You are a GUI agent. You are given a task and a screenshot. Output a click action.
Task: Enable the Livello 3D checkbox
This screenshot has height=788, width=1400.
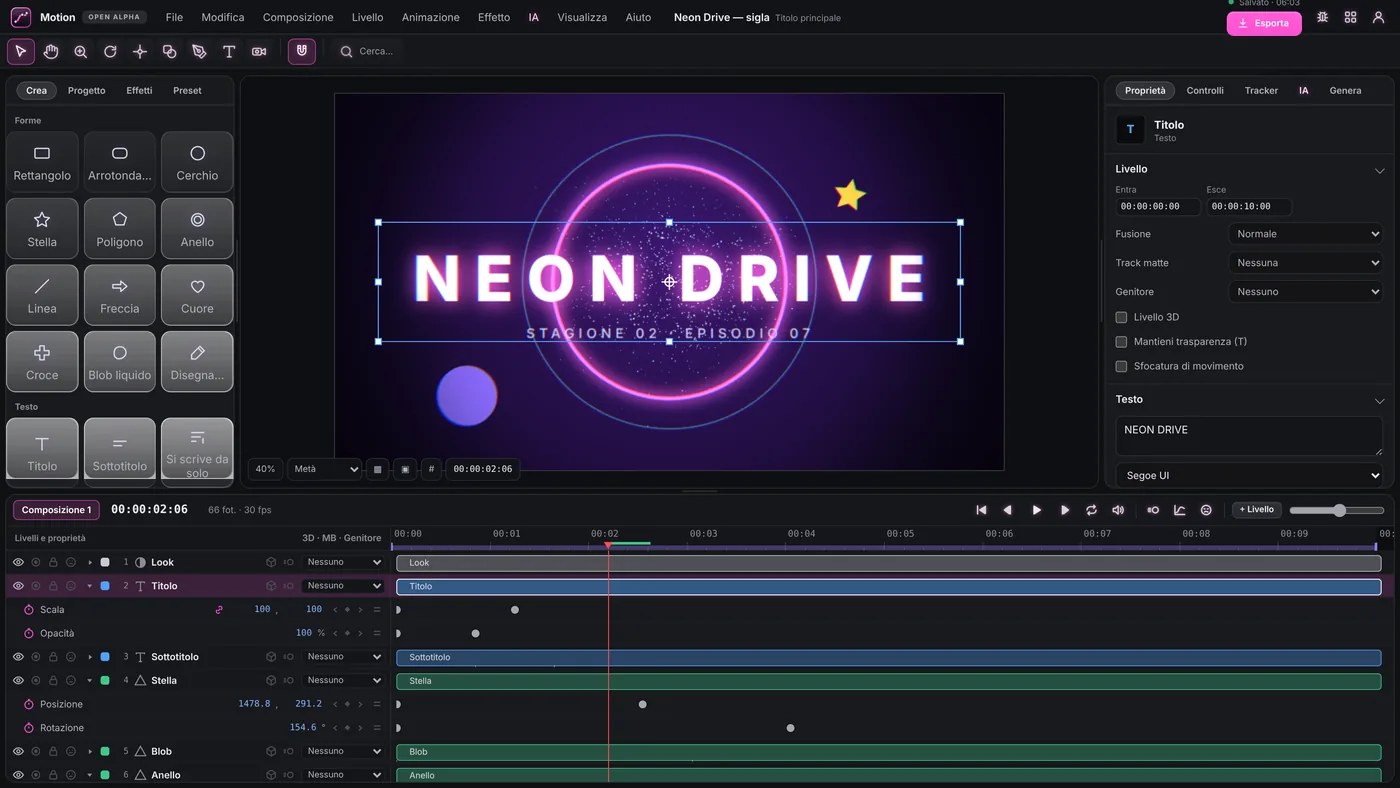click(x=1121, y=317)
